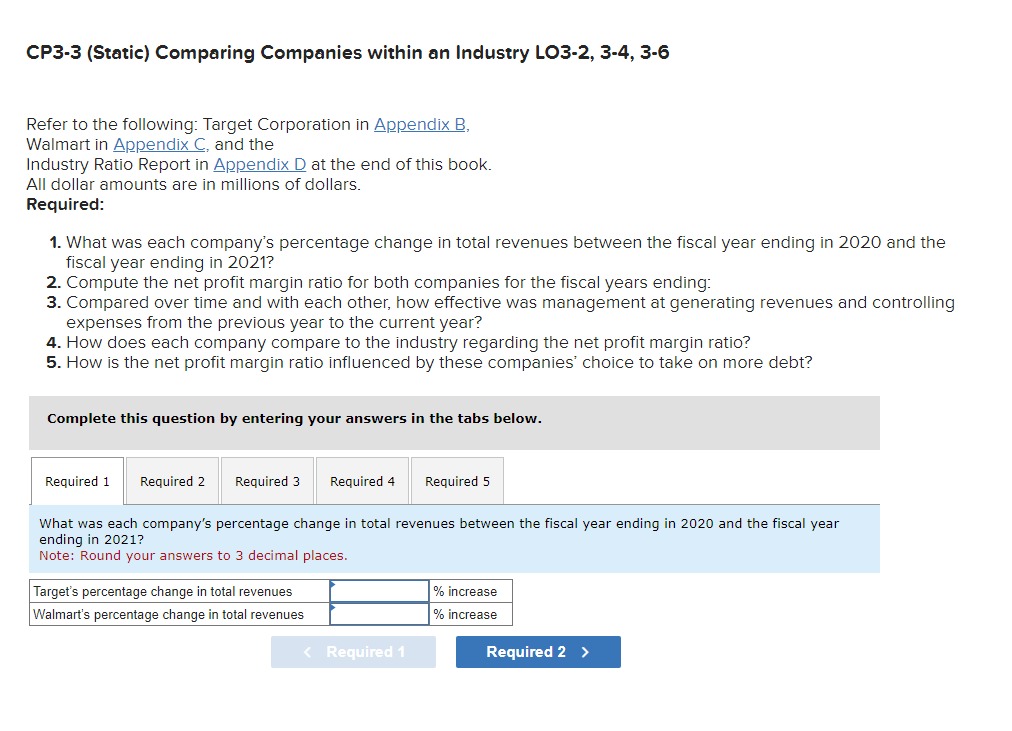Open the Appendix D link
This screenshot has height=731, width=1012.
(259, 164)
